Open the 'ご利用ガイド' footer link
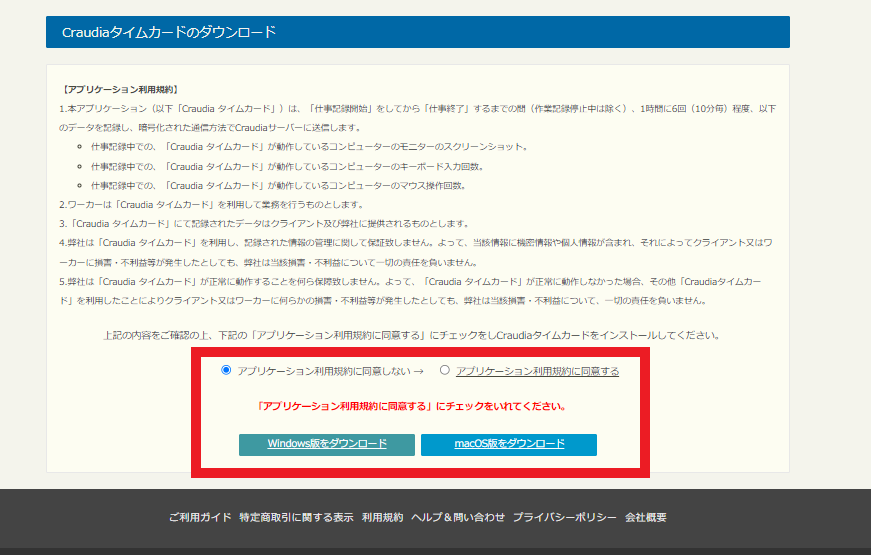Viewport: 871px width, 555px height. coord(200,517)
